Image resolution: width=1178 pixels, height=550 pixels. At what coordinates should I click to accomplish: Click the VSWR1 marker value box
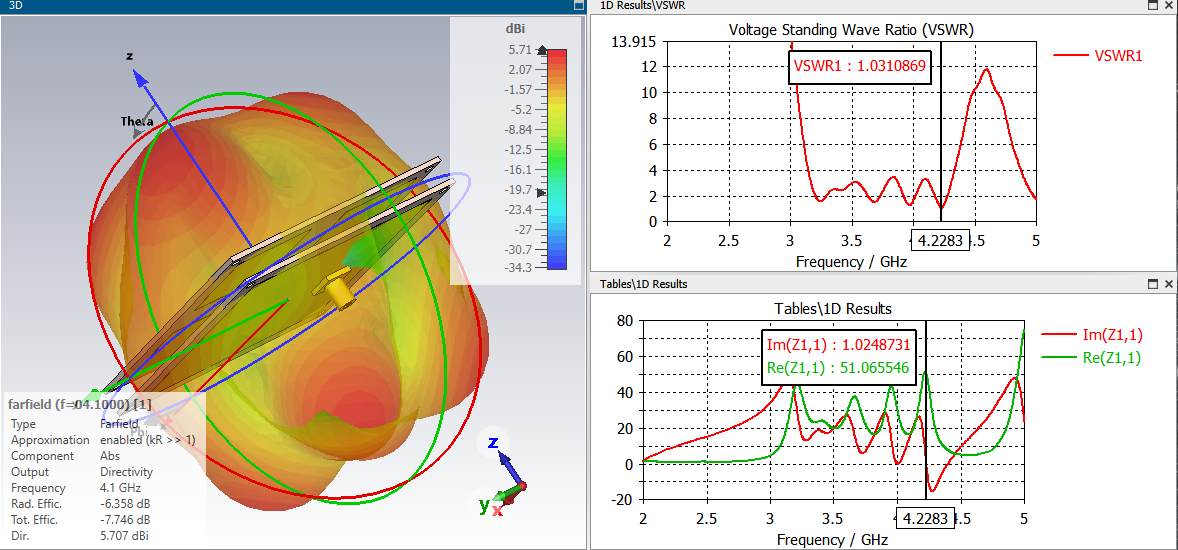pyautogui.click(x=860, y=68)
